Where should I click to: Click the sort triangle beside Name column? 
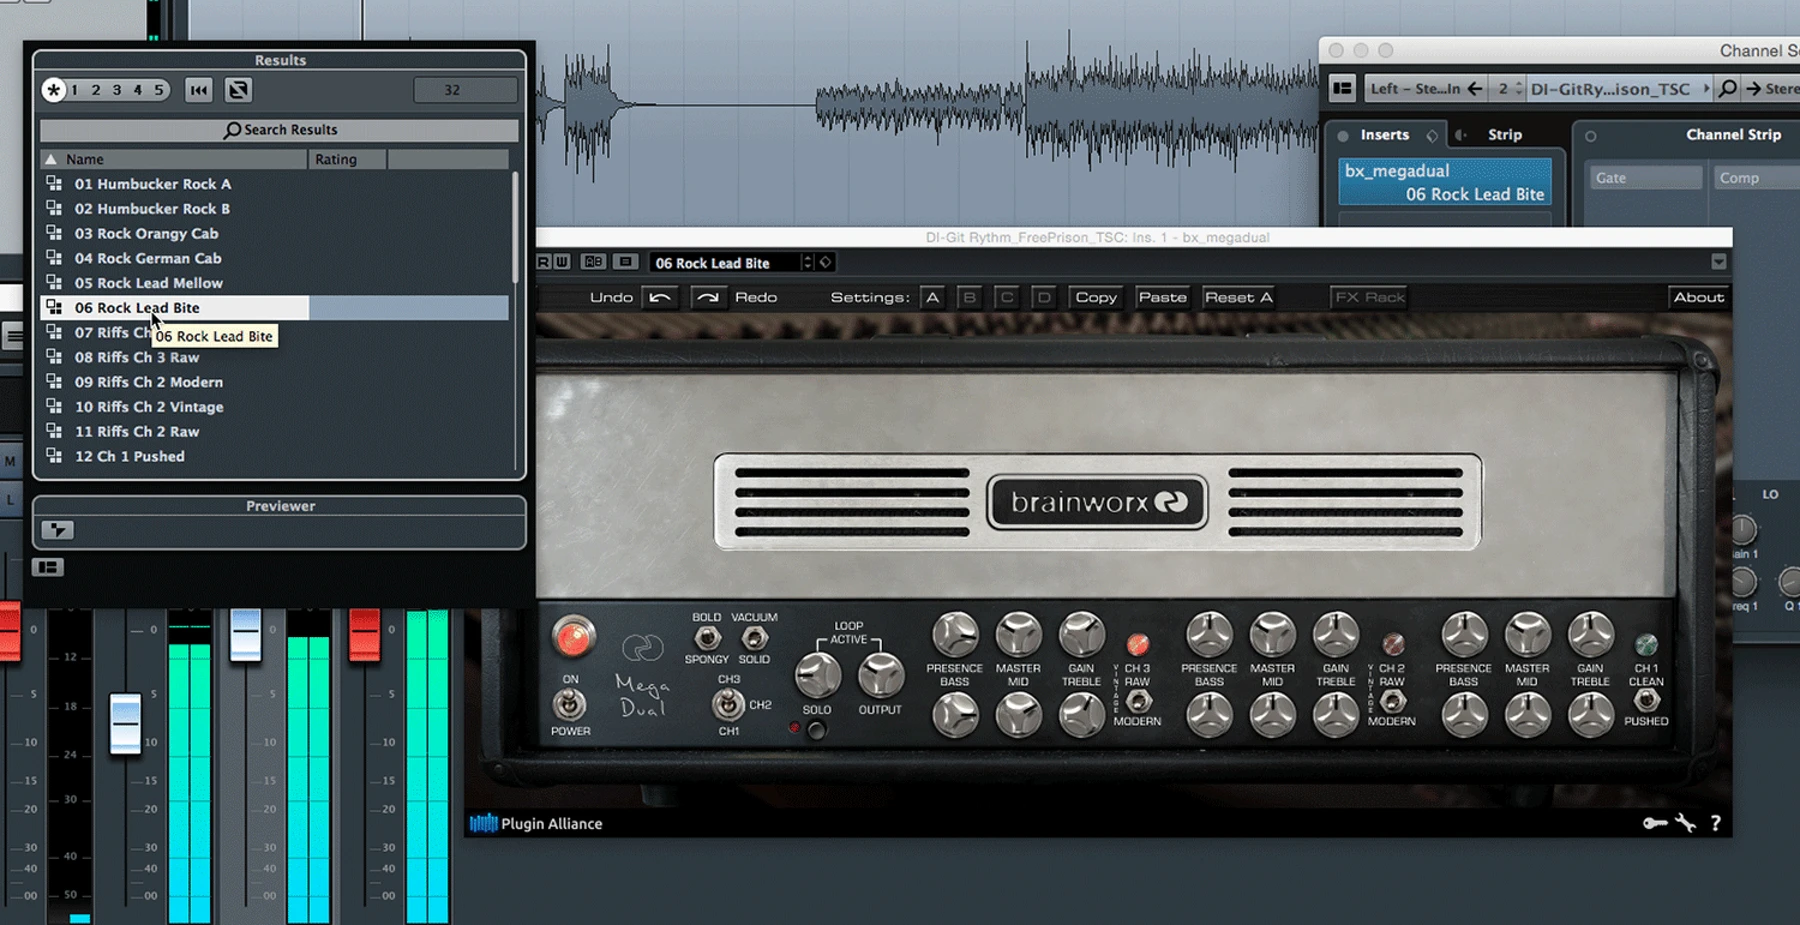coord(51,159)
